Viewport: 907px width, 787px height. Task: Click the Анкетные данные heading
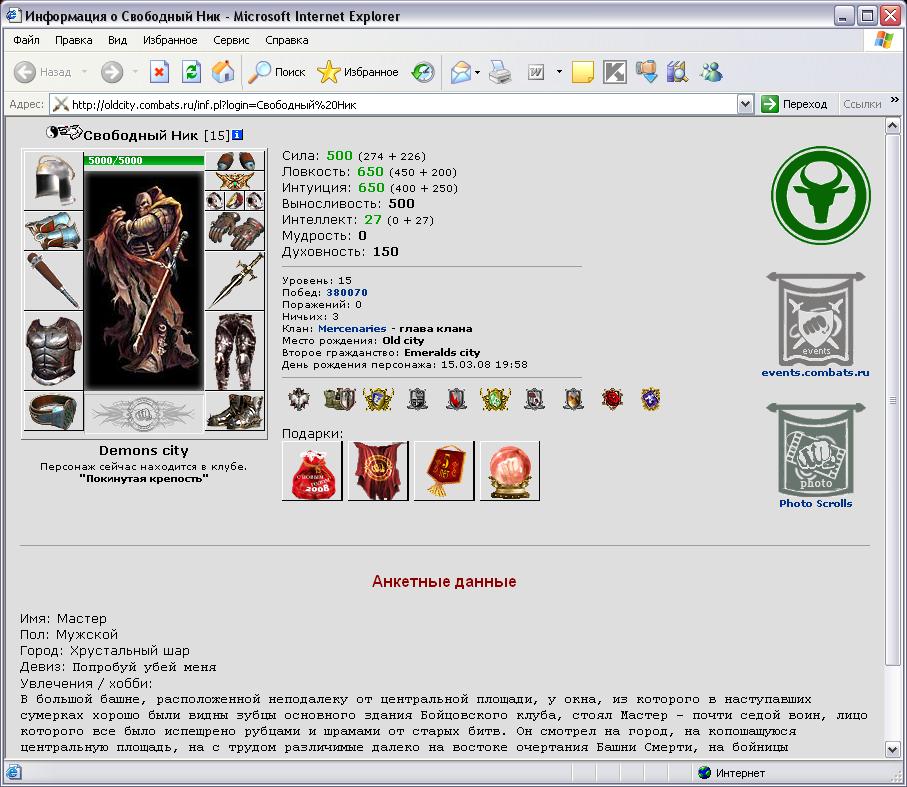coord(444,581)
